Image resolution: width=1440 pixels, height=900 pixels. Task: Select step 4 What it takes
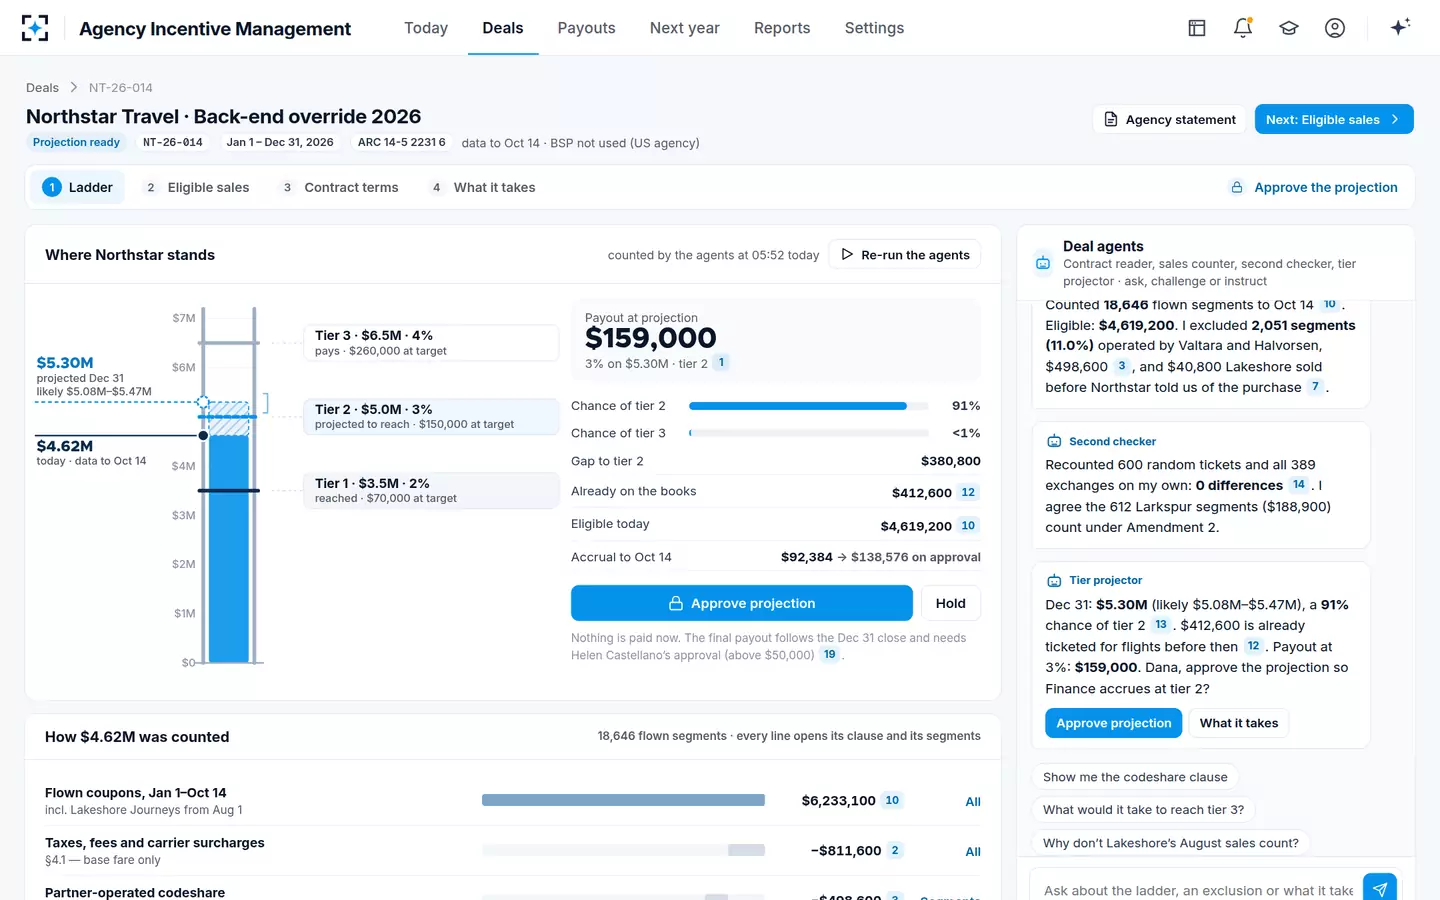[x=484, y=187]
